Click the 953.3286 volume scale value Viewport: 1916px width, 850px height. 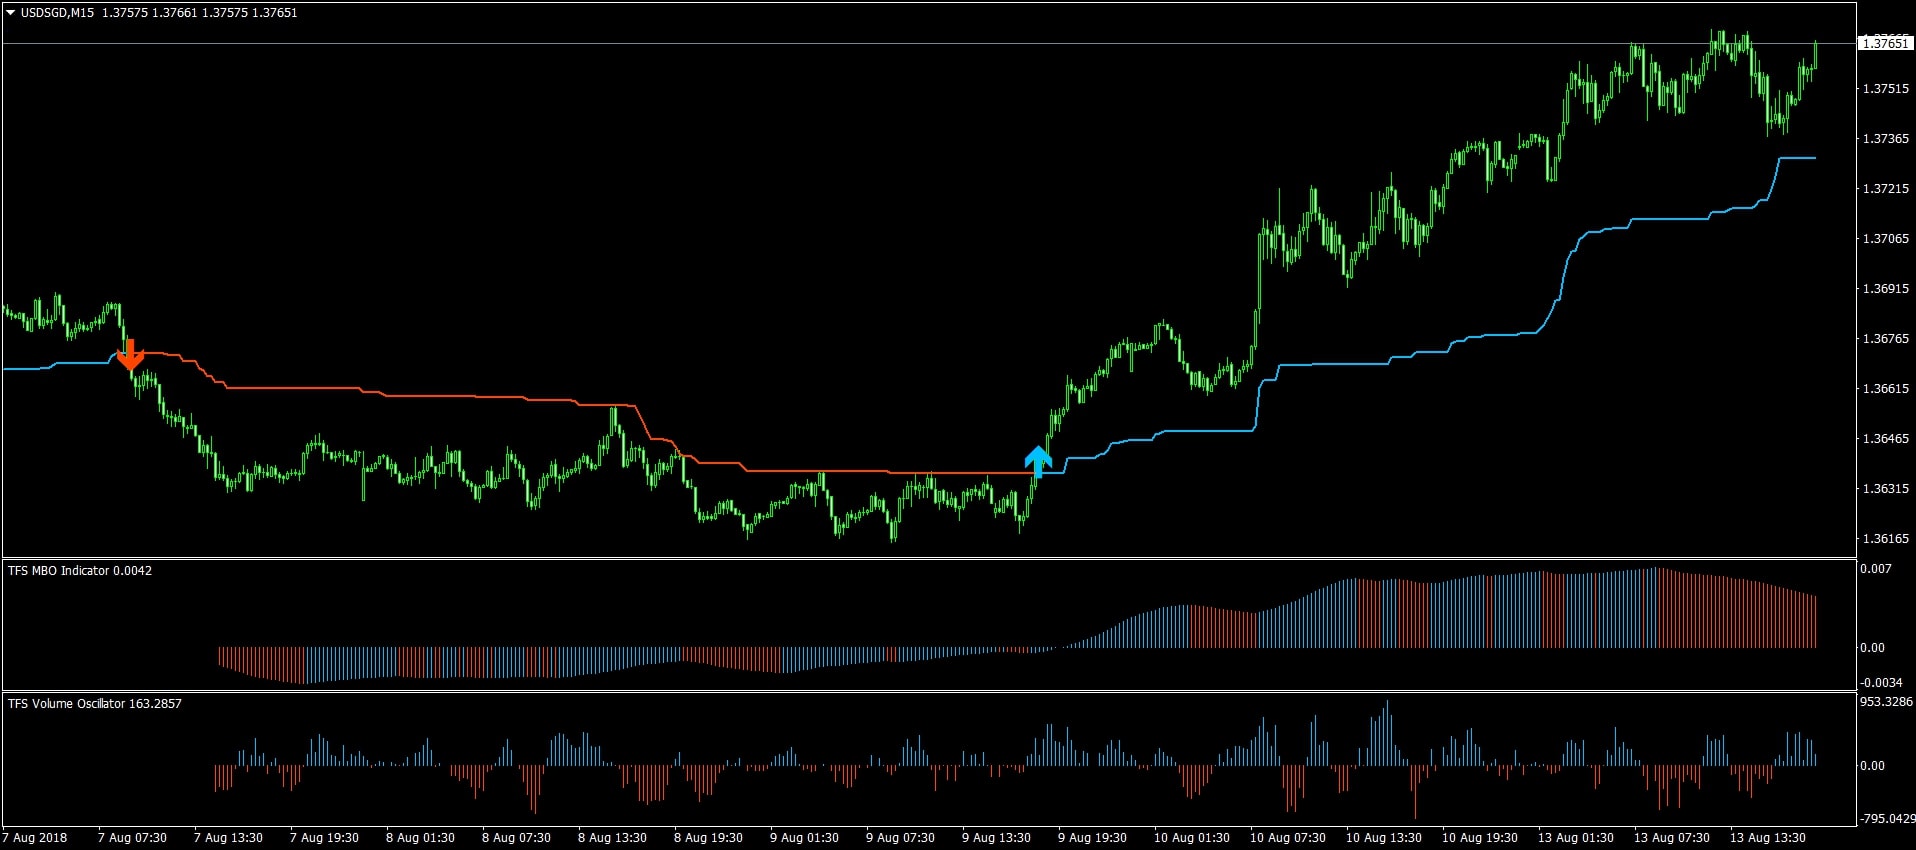coord(1885,702)
